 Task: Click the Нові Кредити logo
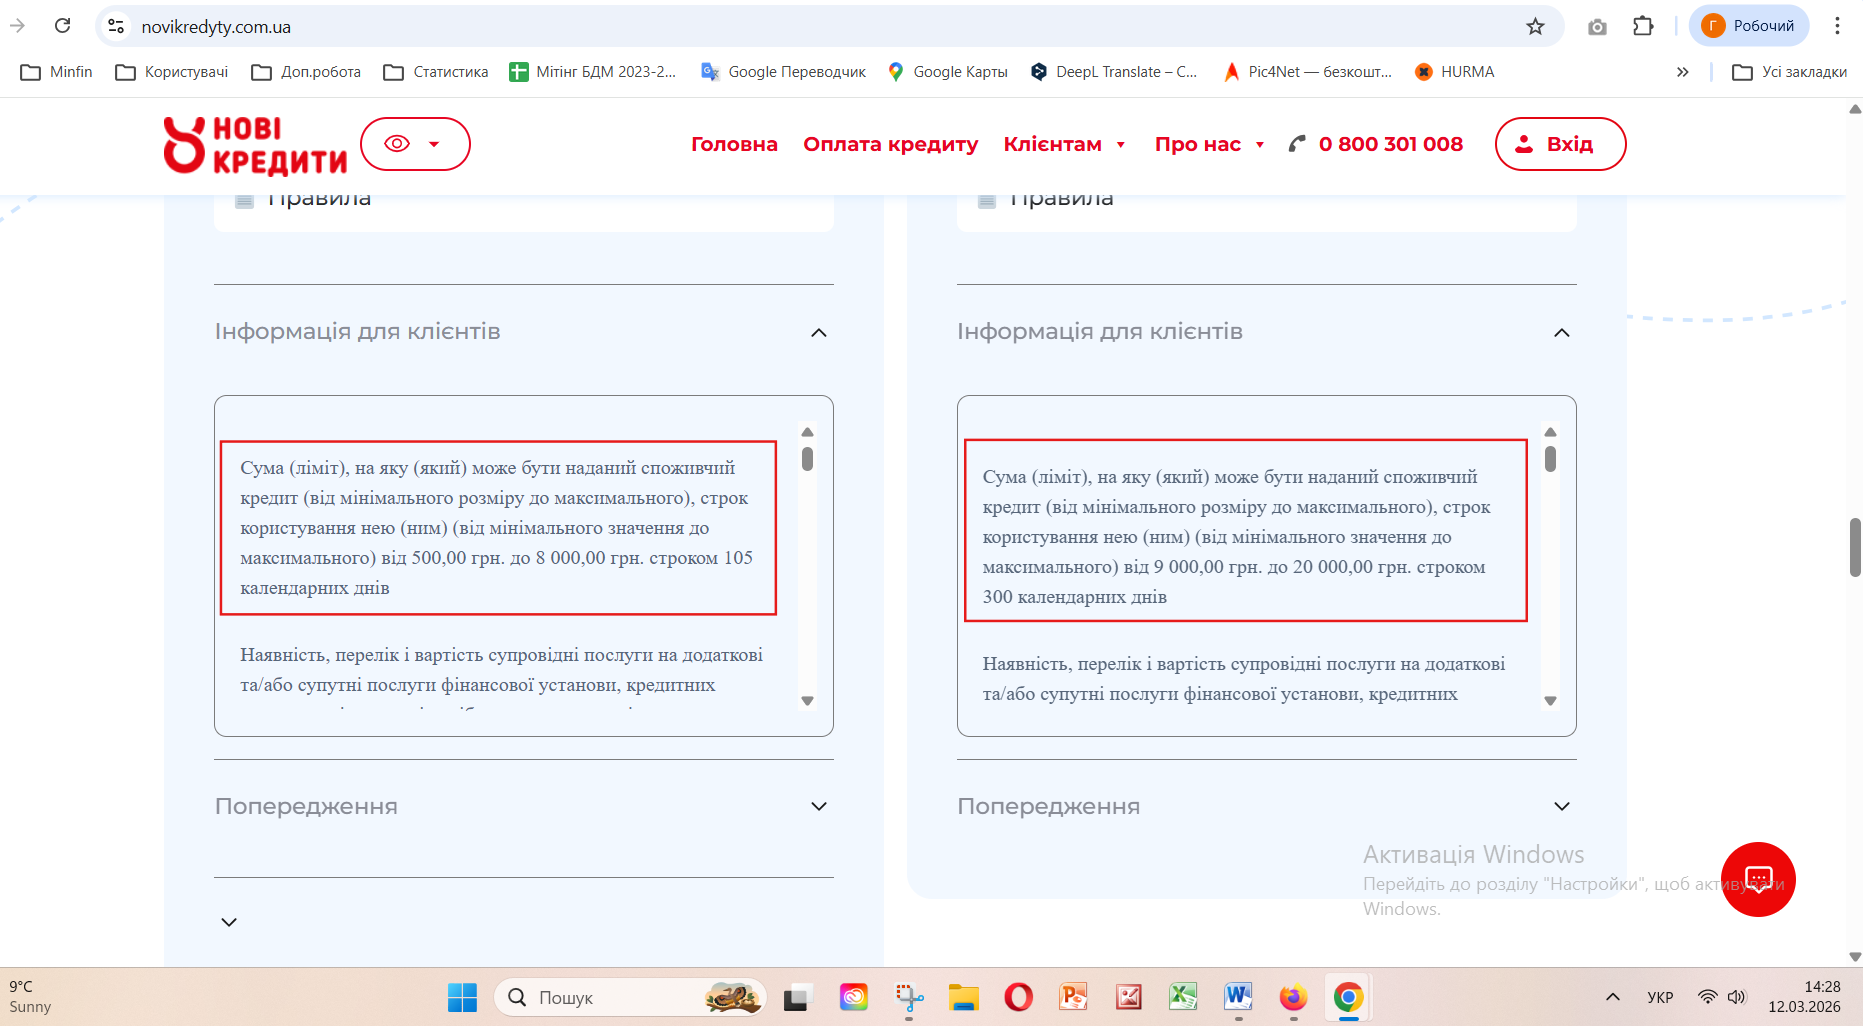pyautogui.click(x=255, y=145)
